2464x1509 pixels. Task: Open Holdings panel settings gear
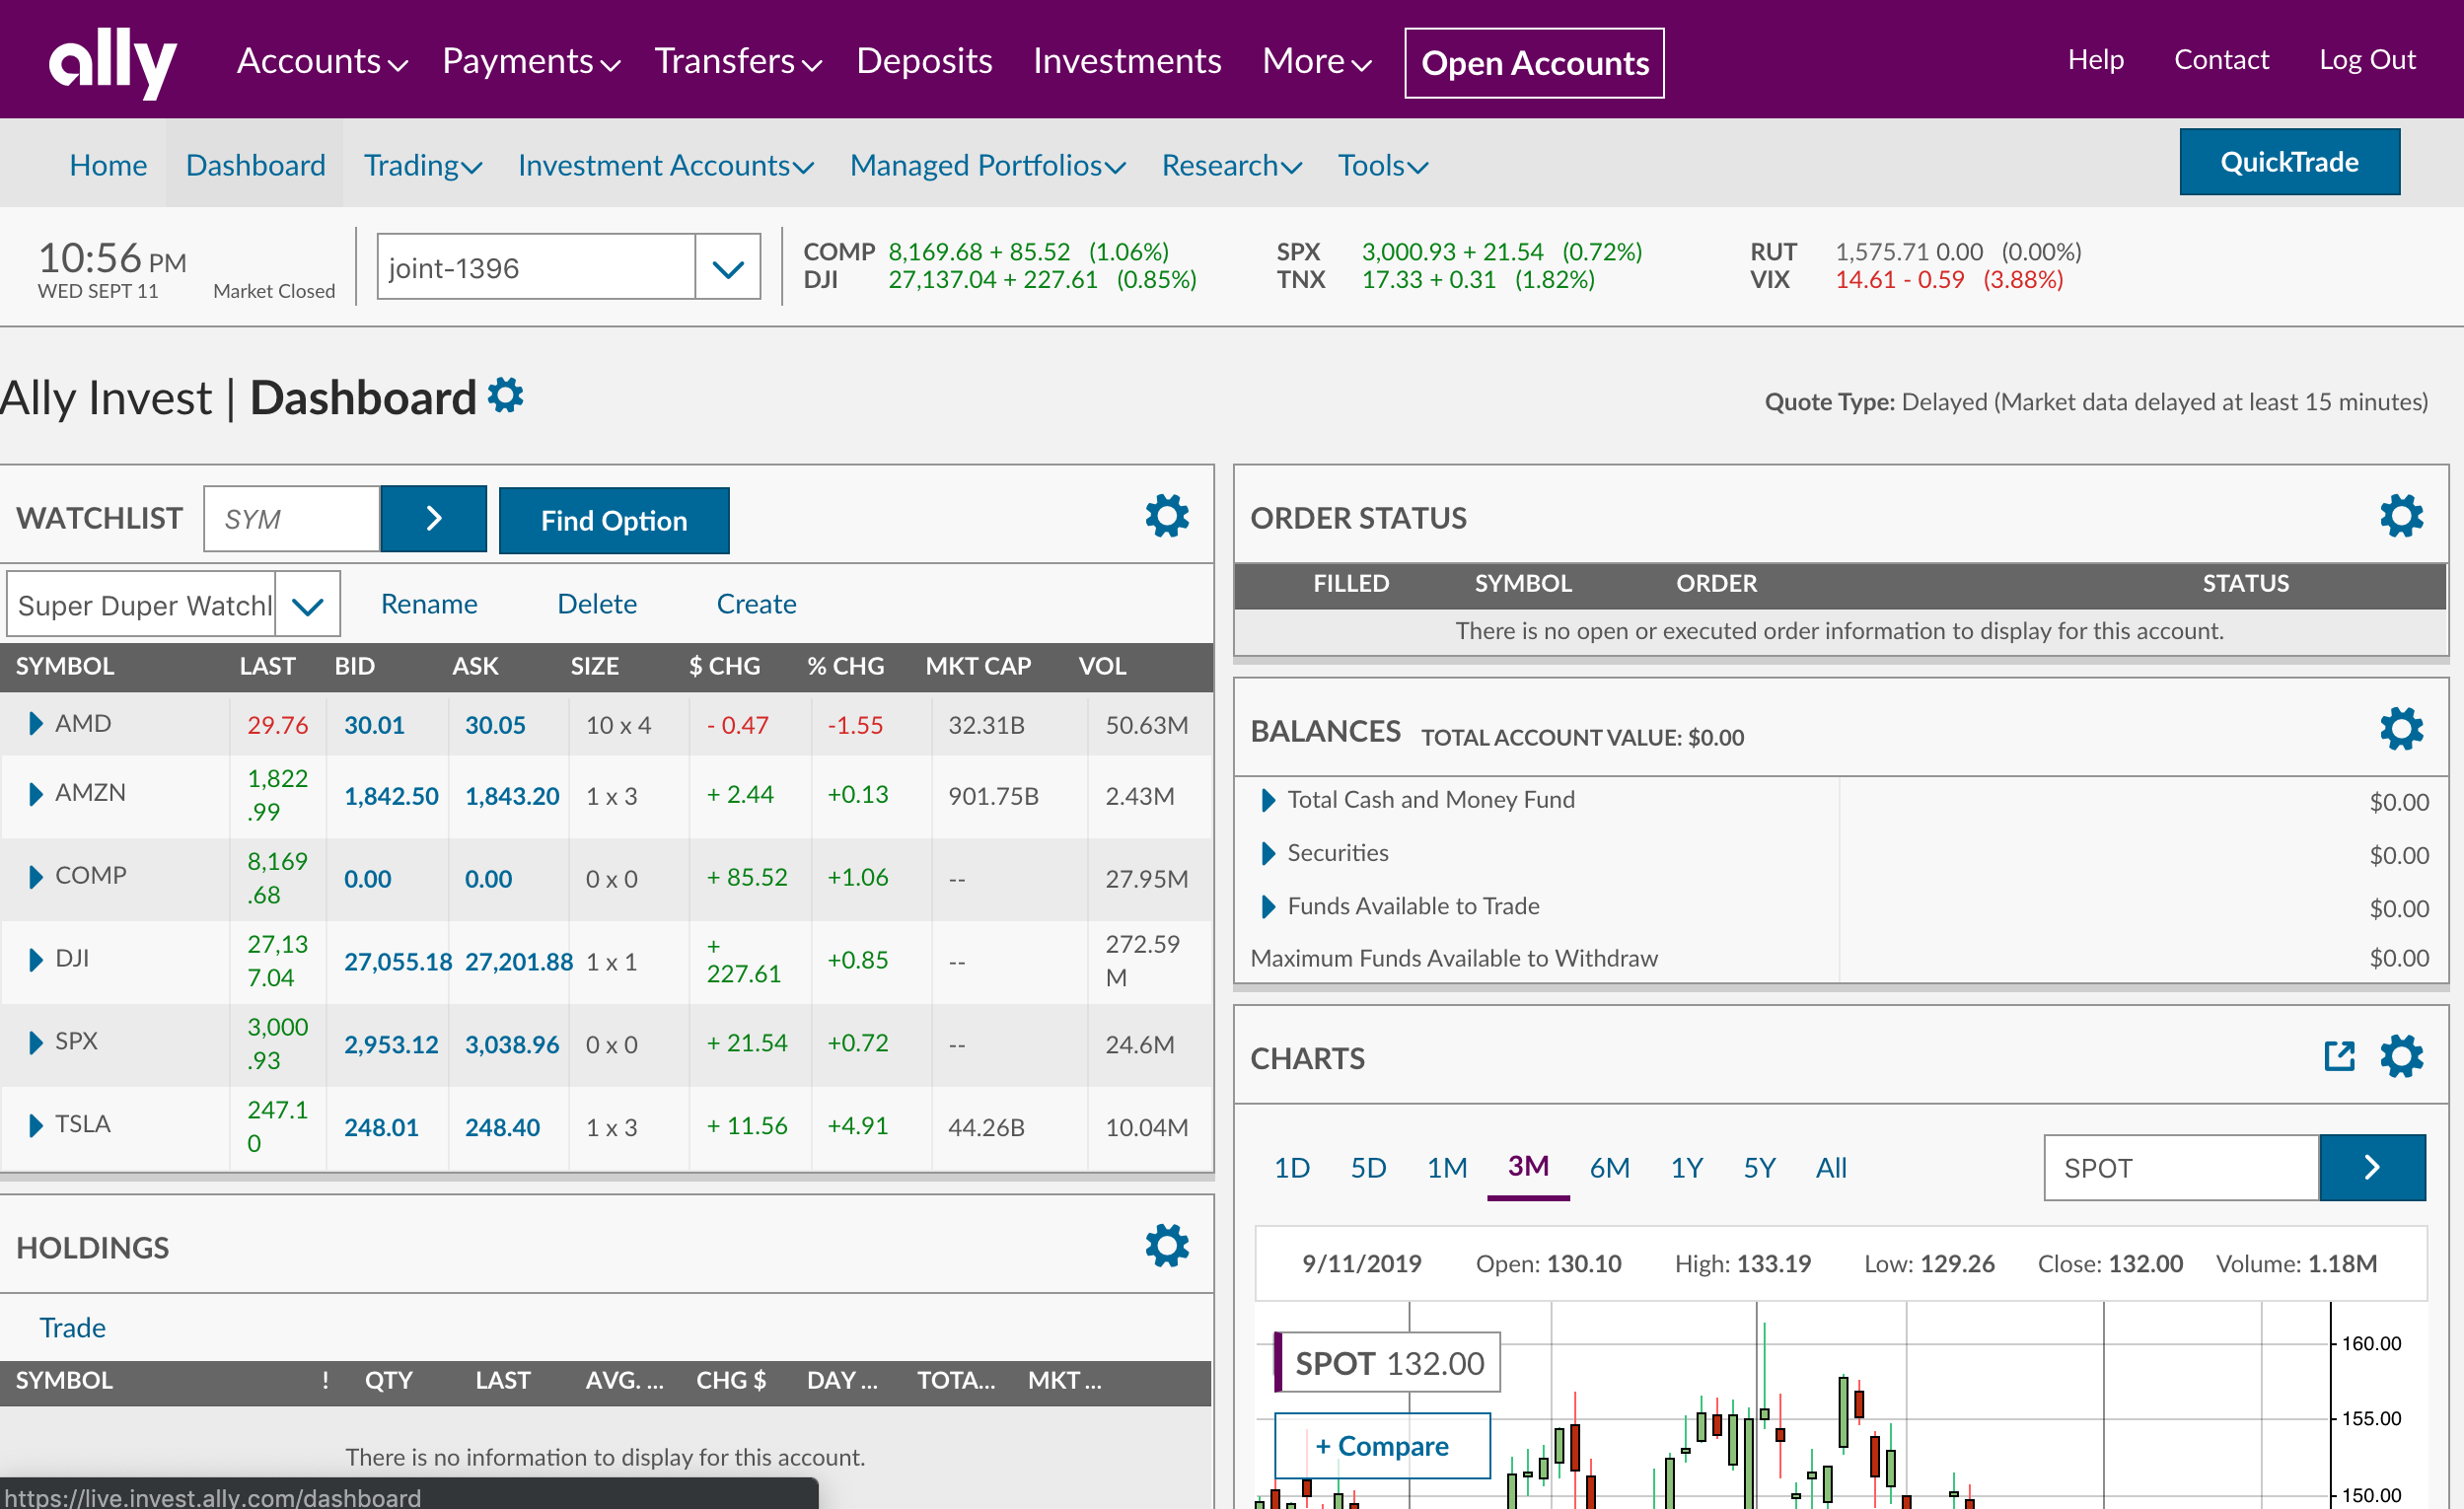1166,1246
